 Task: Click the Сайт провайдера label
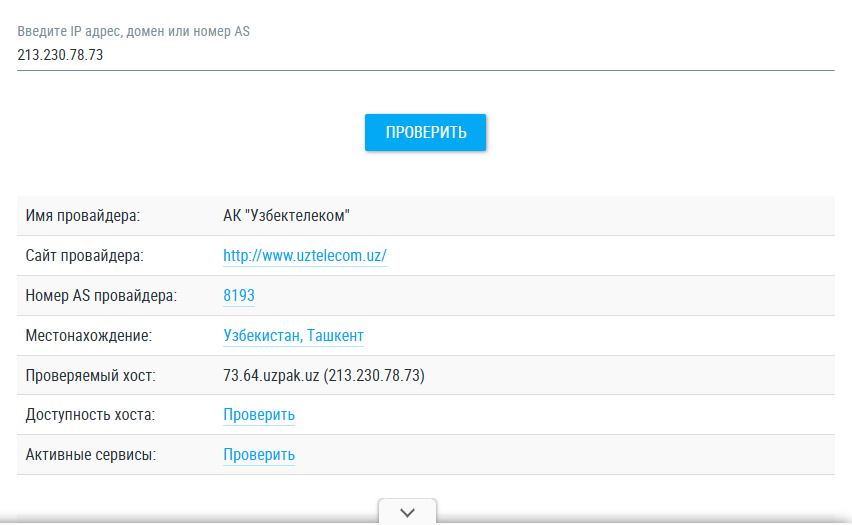pos(84,255)
